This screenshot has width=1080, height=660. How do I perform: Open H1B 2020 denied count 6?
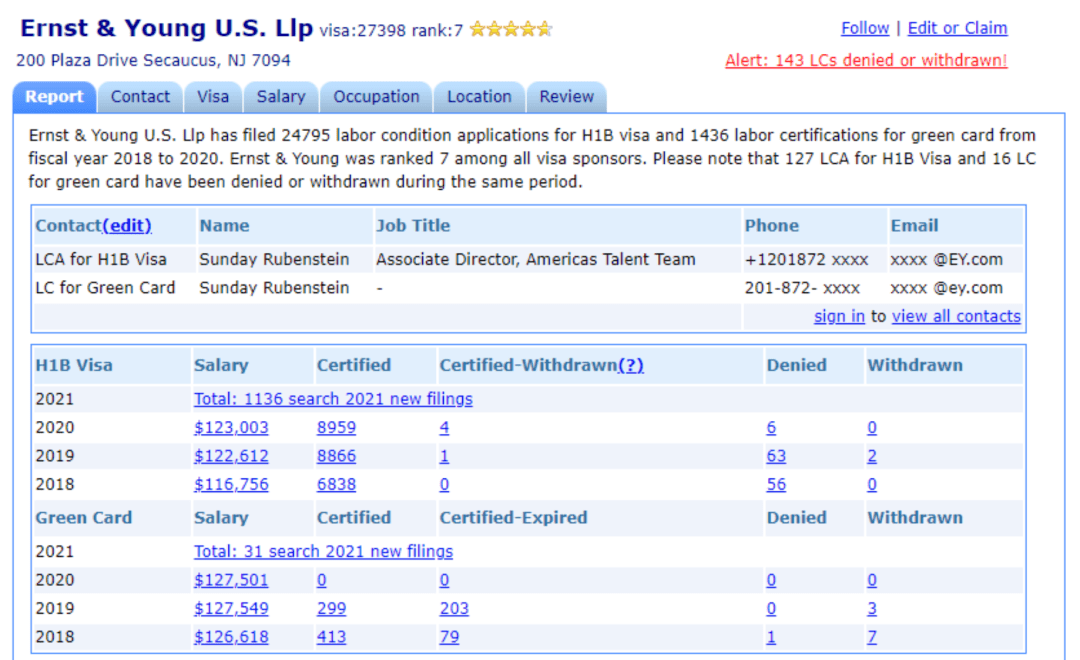[x=771, y=428]
